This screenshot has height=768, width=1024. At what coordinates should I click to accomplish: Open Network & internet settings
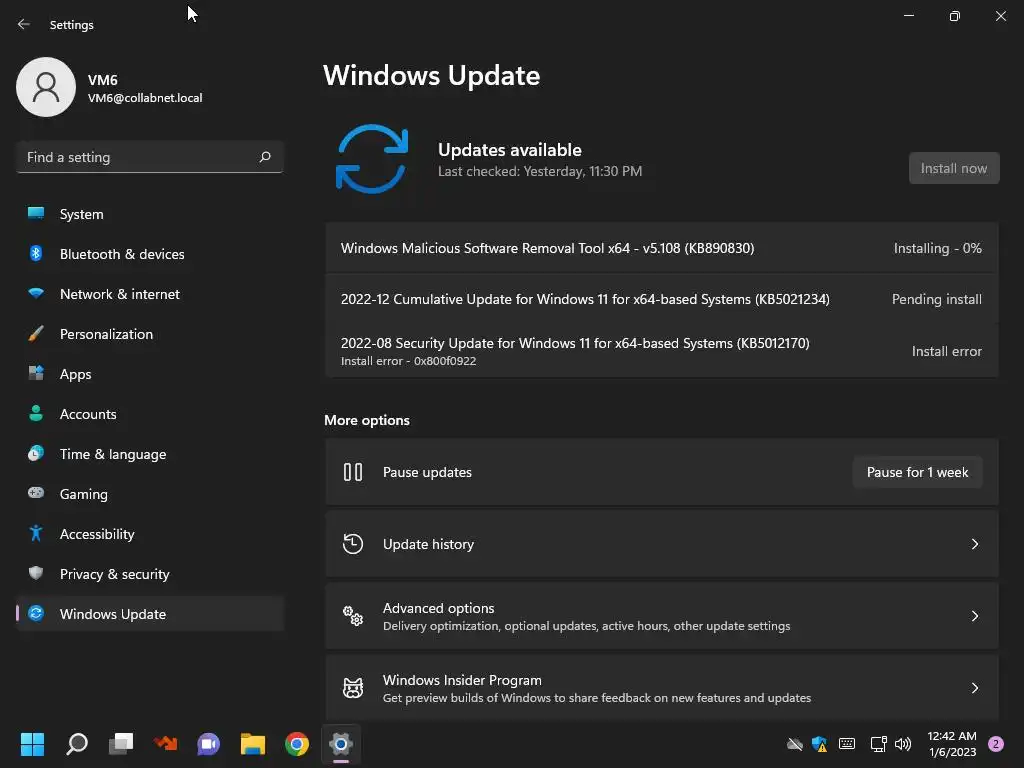(x=150, y=294)
